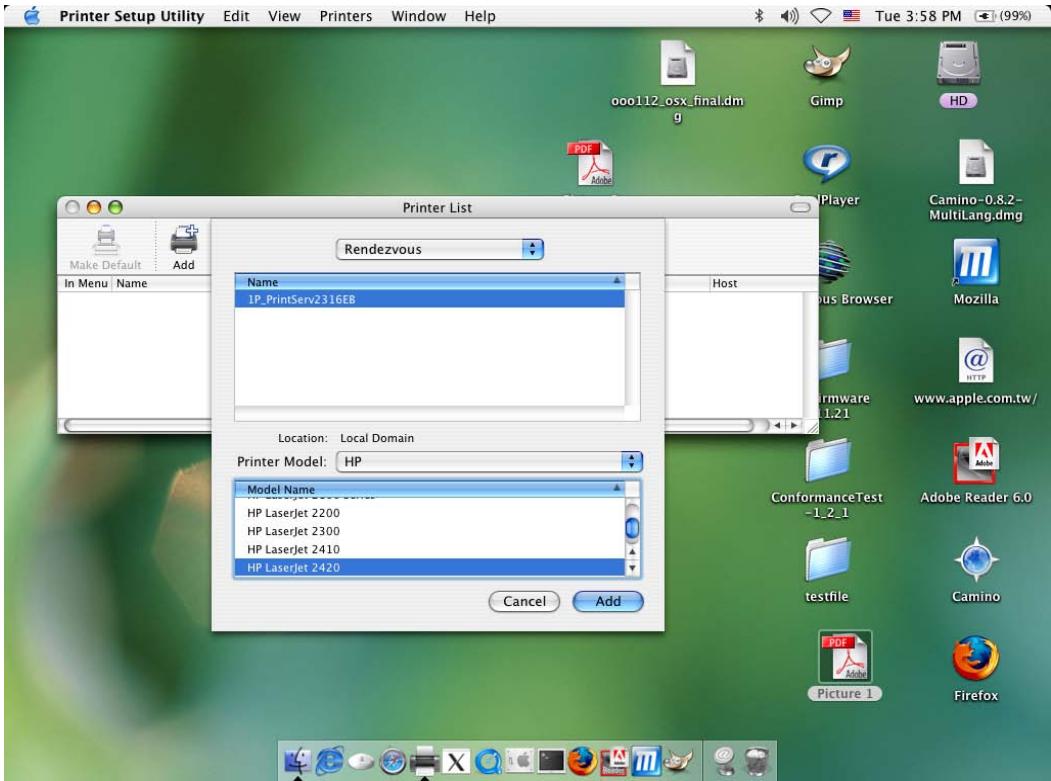
Task: Open the Printer Model HP dropdown
Action: pyautogui.click(x=489, y=461)
